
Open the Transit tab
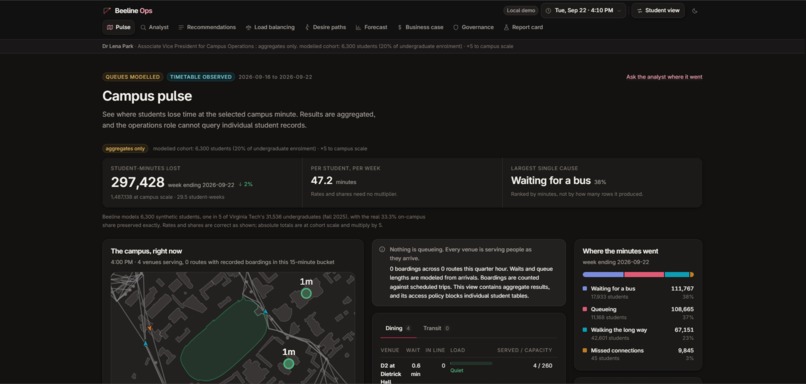(436, 328)
